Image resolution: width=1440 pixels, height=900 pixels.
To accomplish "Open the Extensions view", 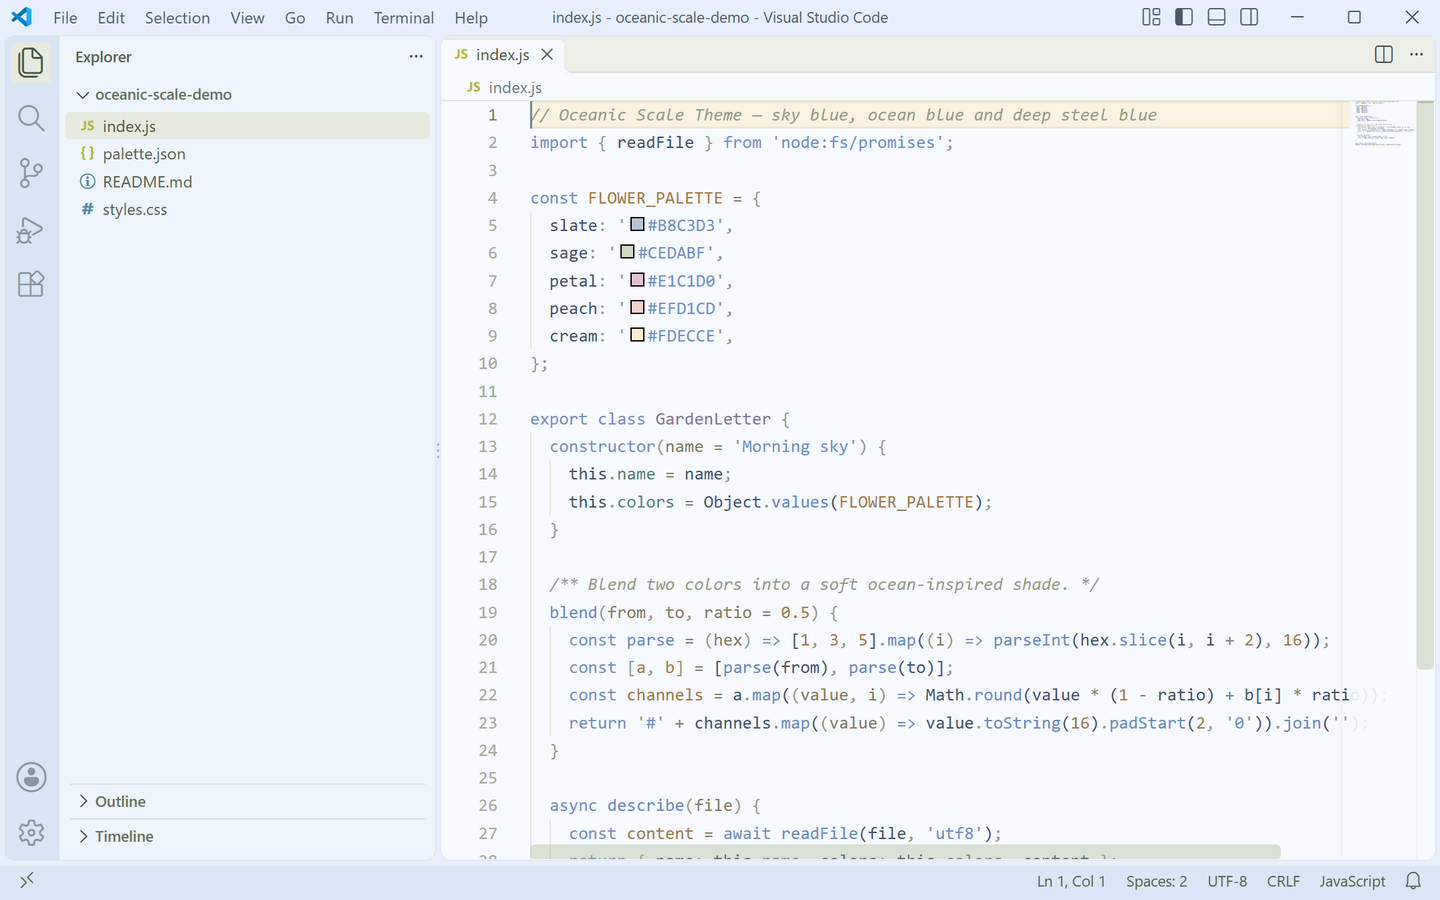I will [x=31, y=284].
